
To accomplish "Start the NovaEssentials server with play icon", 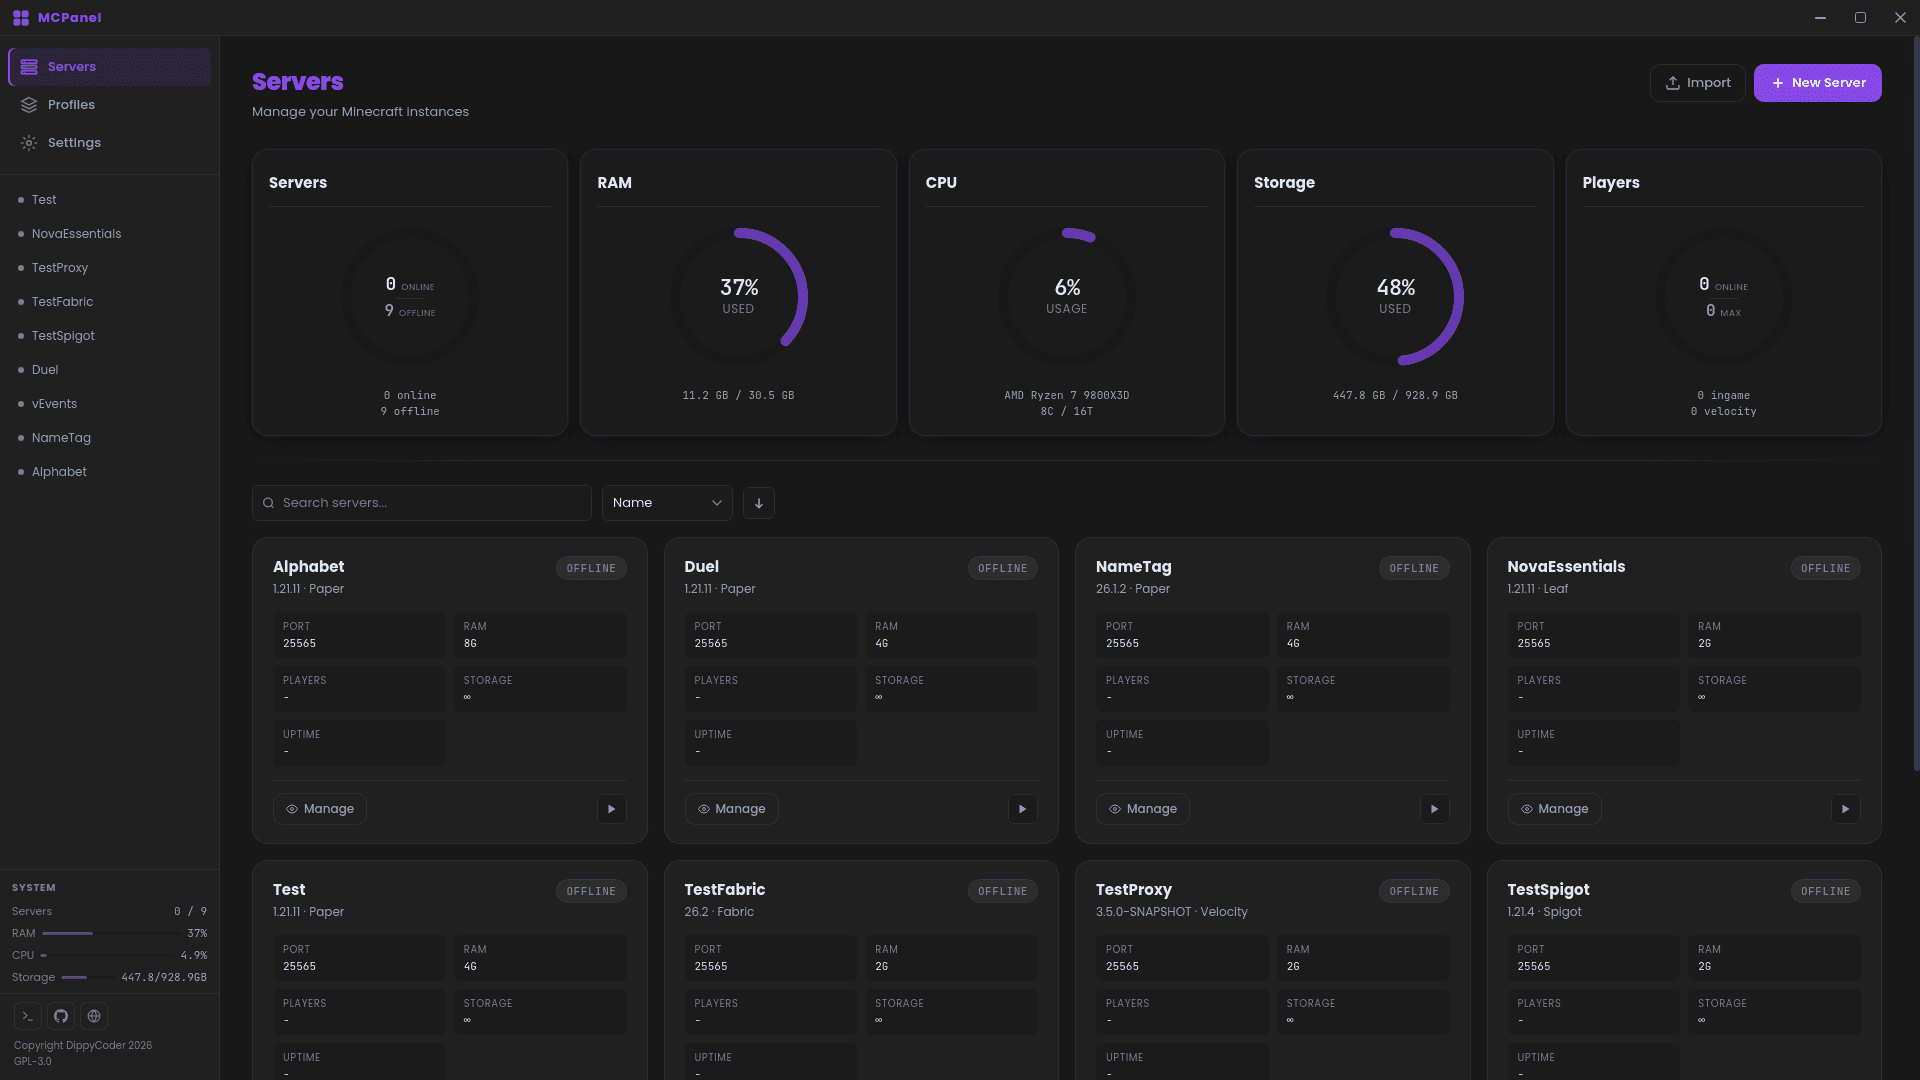I will pos(1846,809).
